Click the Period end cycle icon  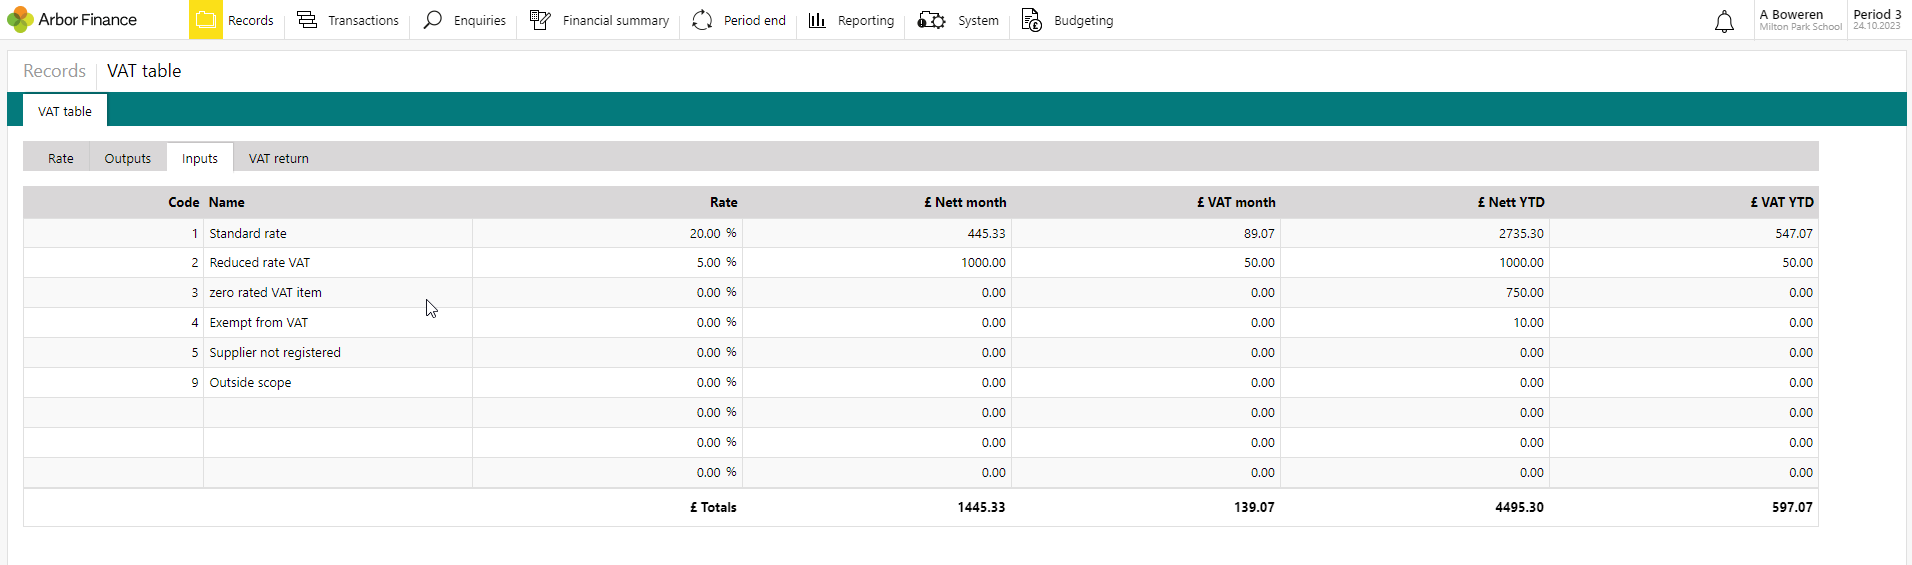(702, 20)
